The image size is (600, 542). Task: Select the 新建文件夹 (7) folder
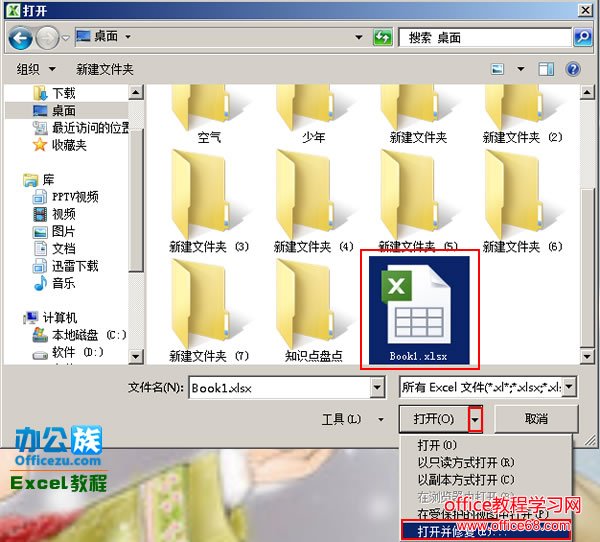209,311
